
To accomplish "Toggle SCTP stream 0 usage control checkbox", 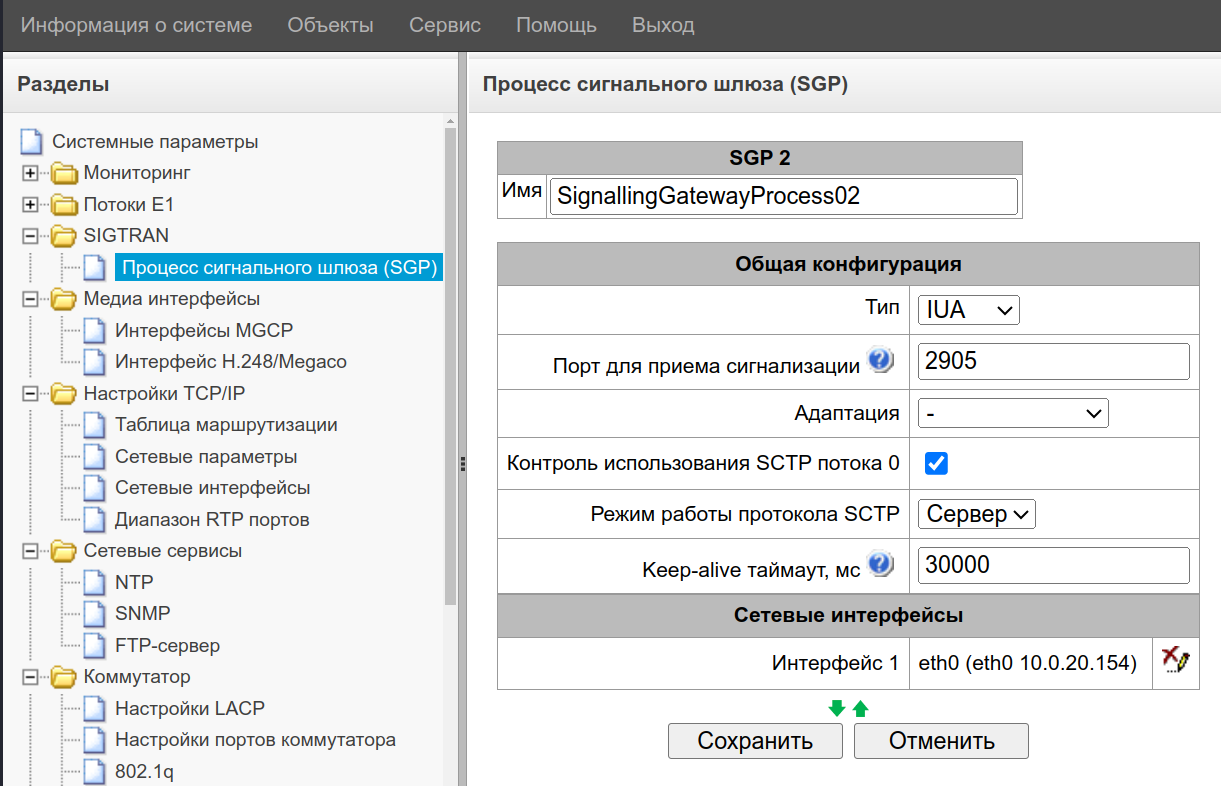I will (937, 464).
